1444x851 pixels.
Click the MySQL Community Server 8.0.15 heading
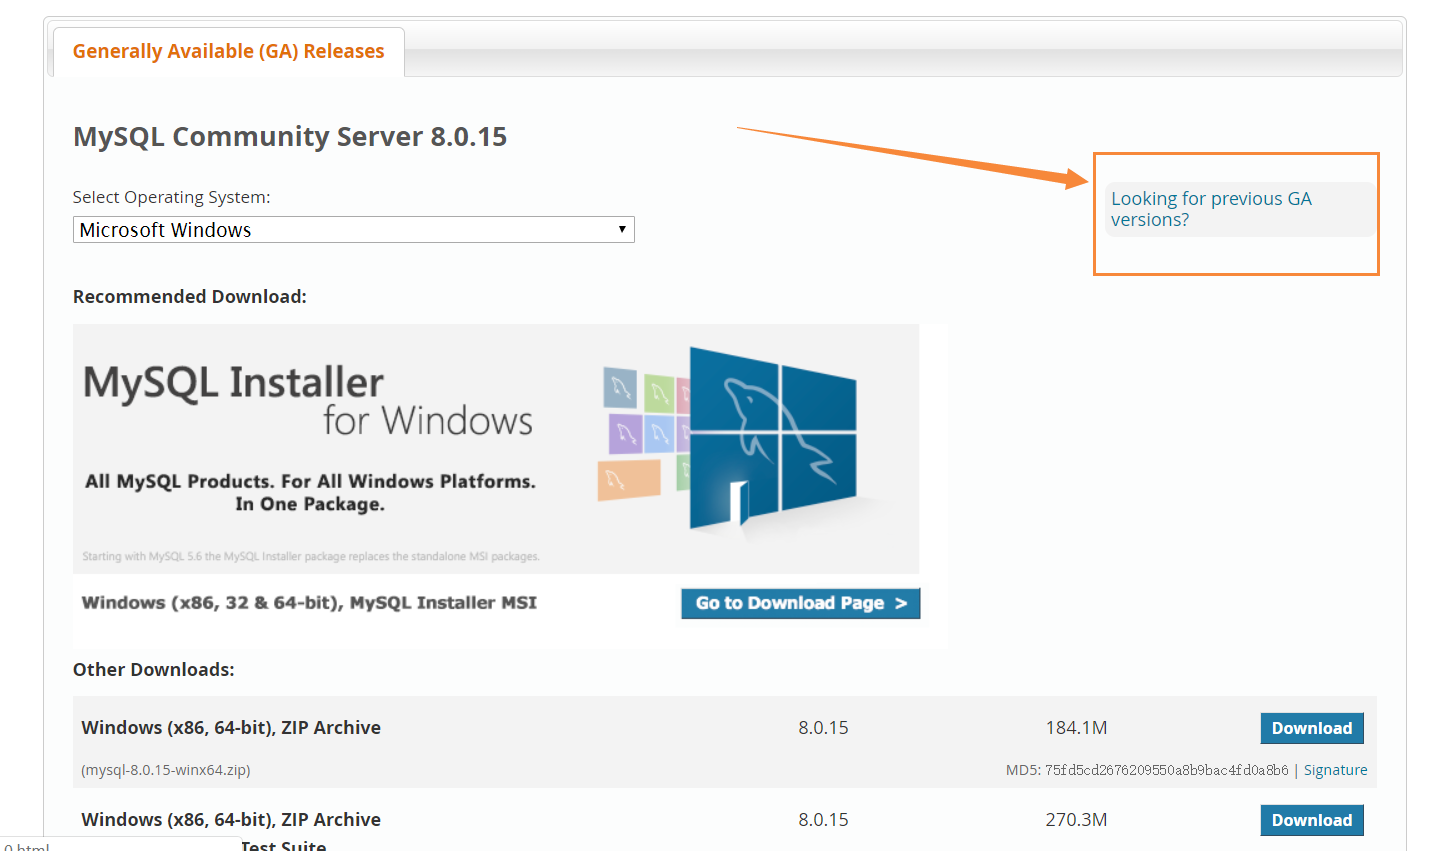click(x=290, y=137)
